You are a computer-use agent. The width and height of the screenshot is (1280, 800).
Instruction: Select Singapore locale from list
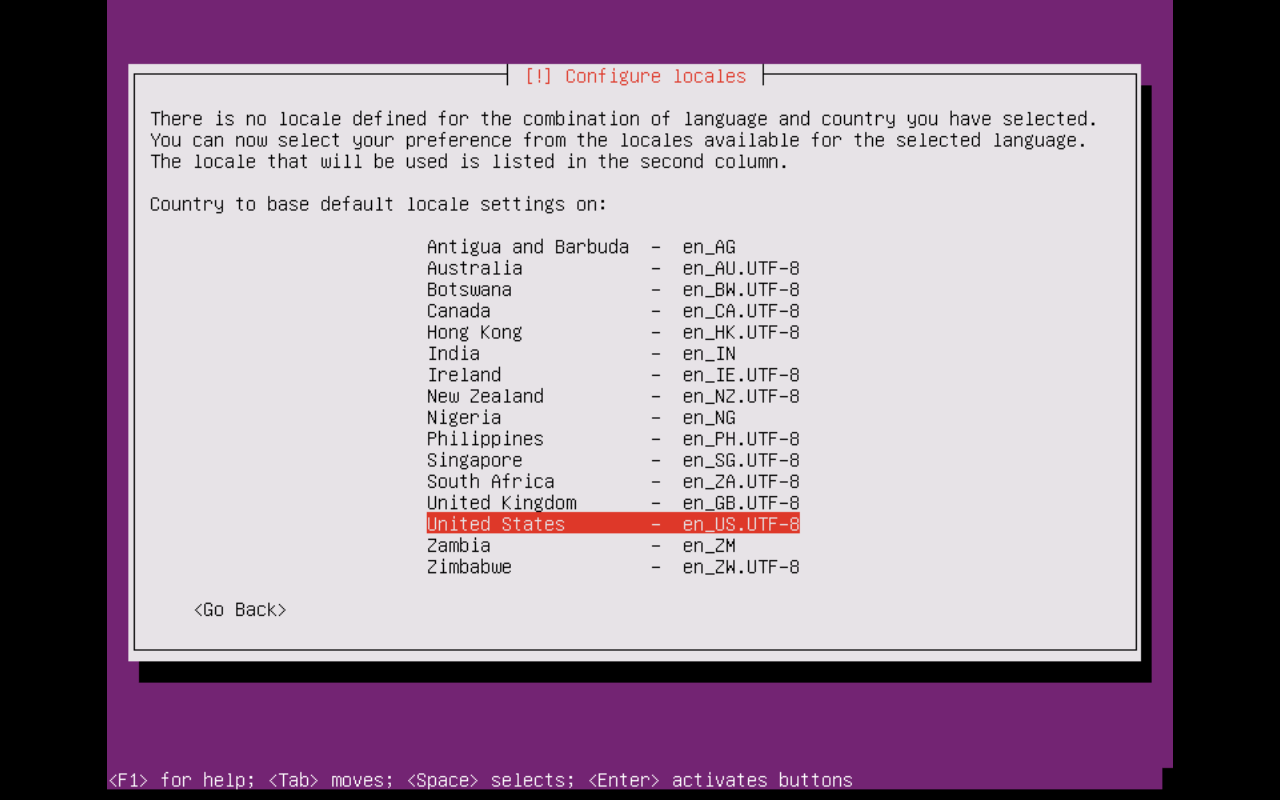[x=613, y=460]
